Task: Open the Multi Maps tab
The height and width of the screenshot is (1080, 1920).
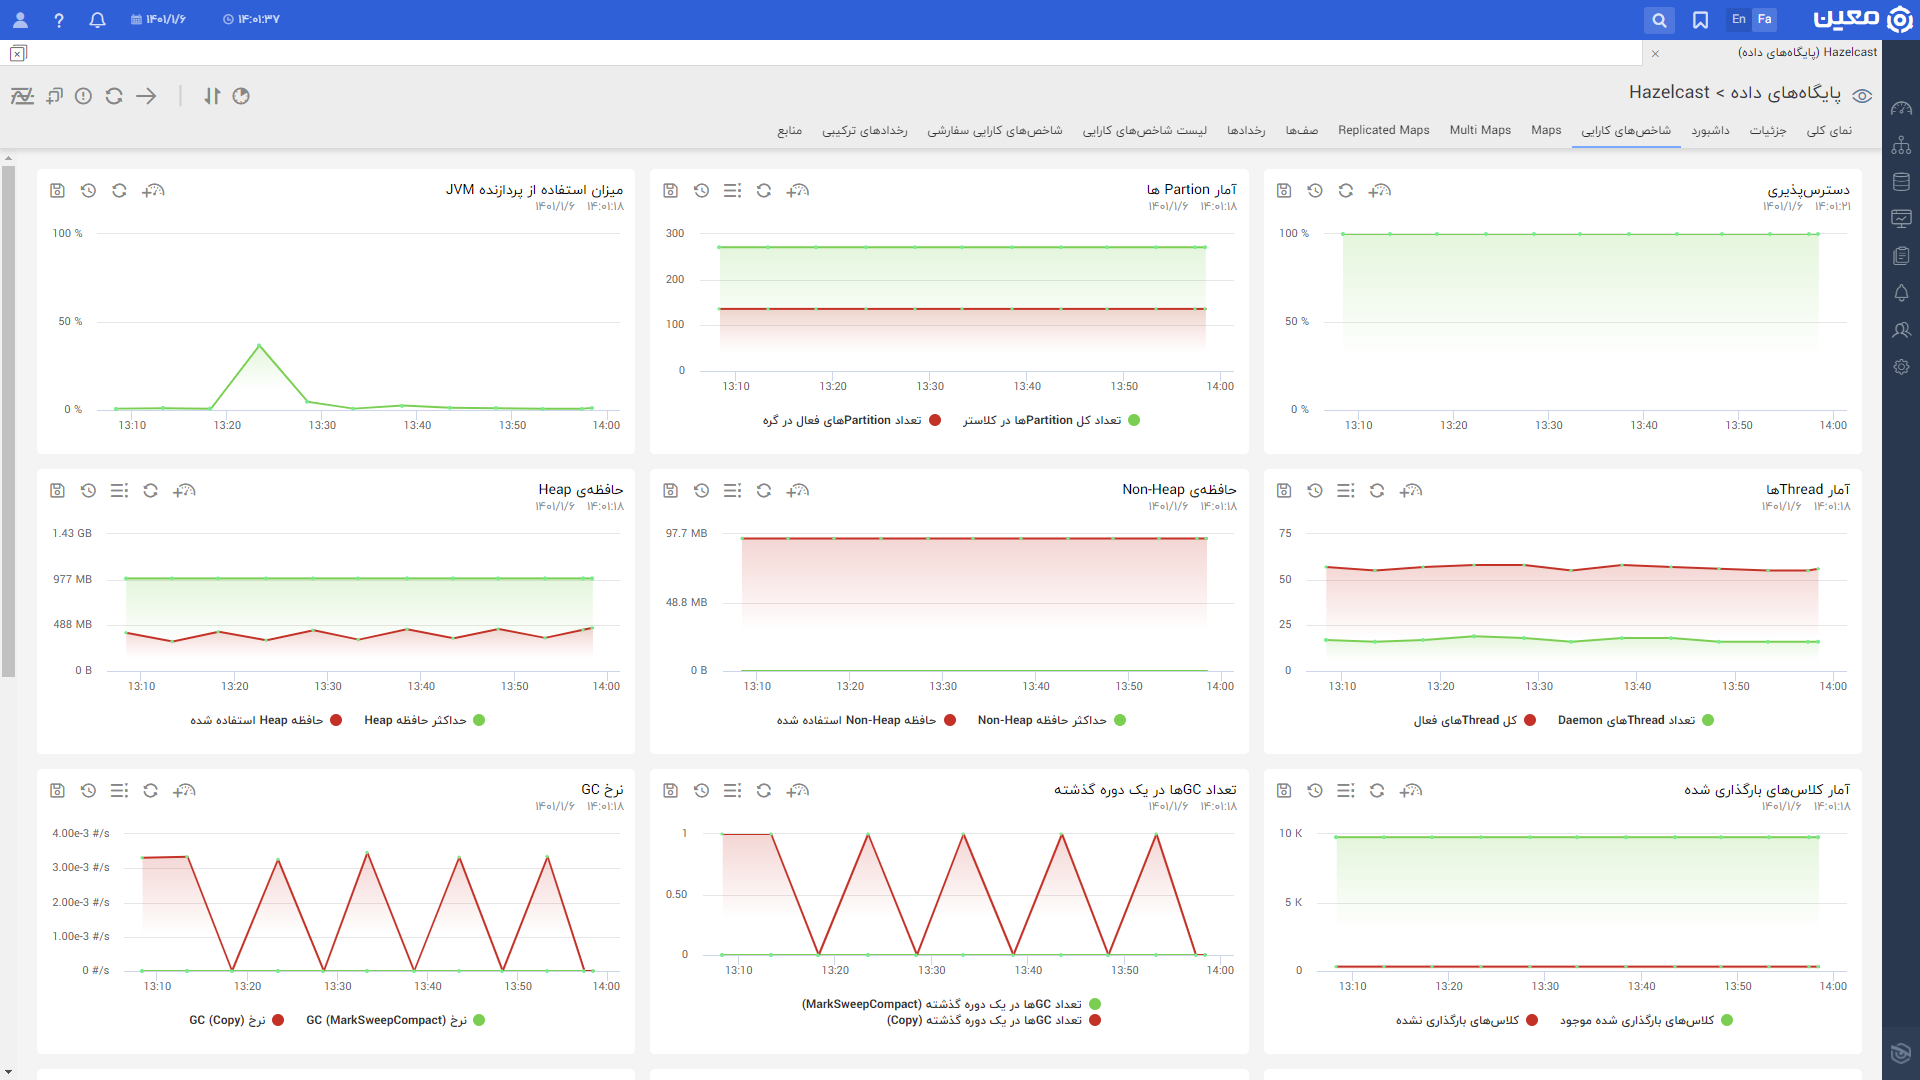Action: click(1480, 131)
